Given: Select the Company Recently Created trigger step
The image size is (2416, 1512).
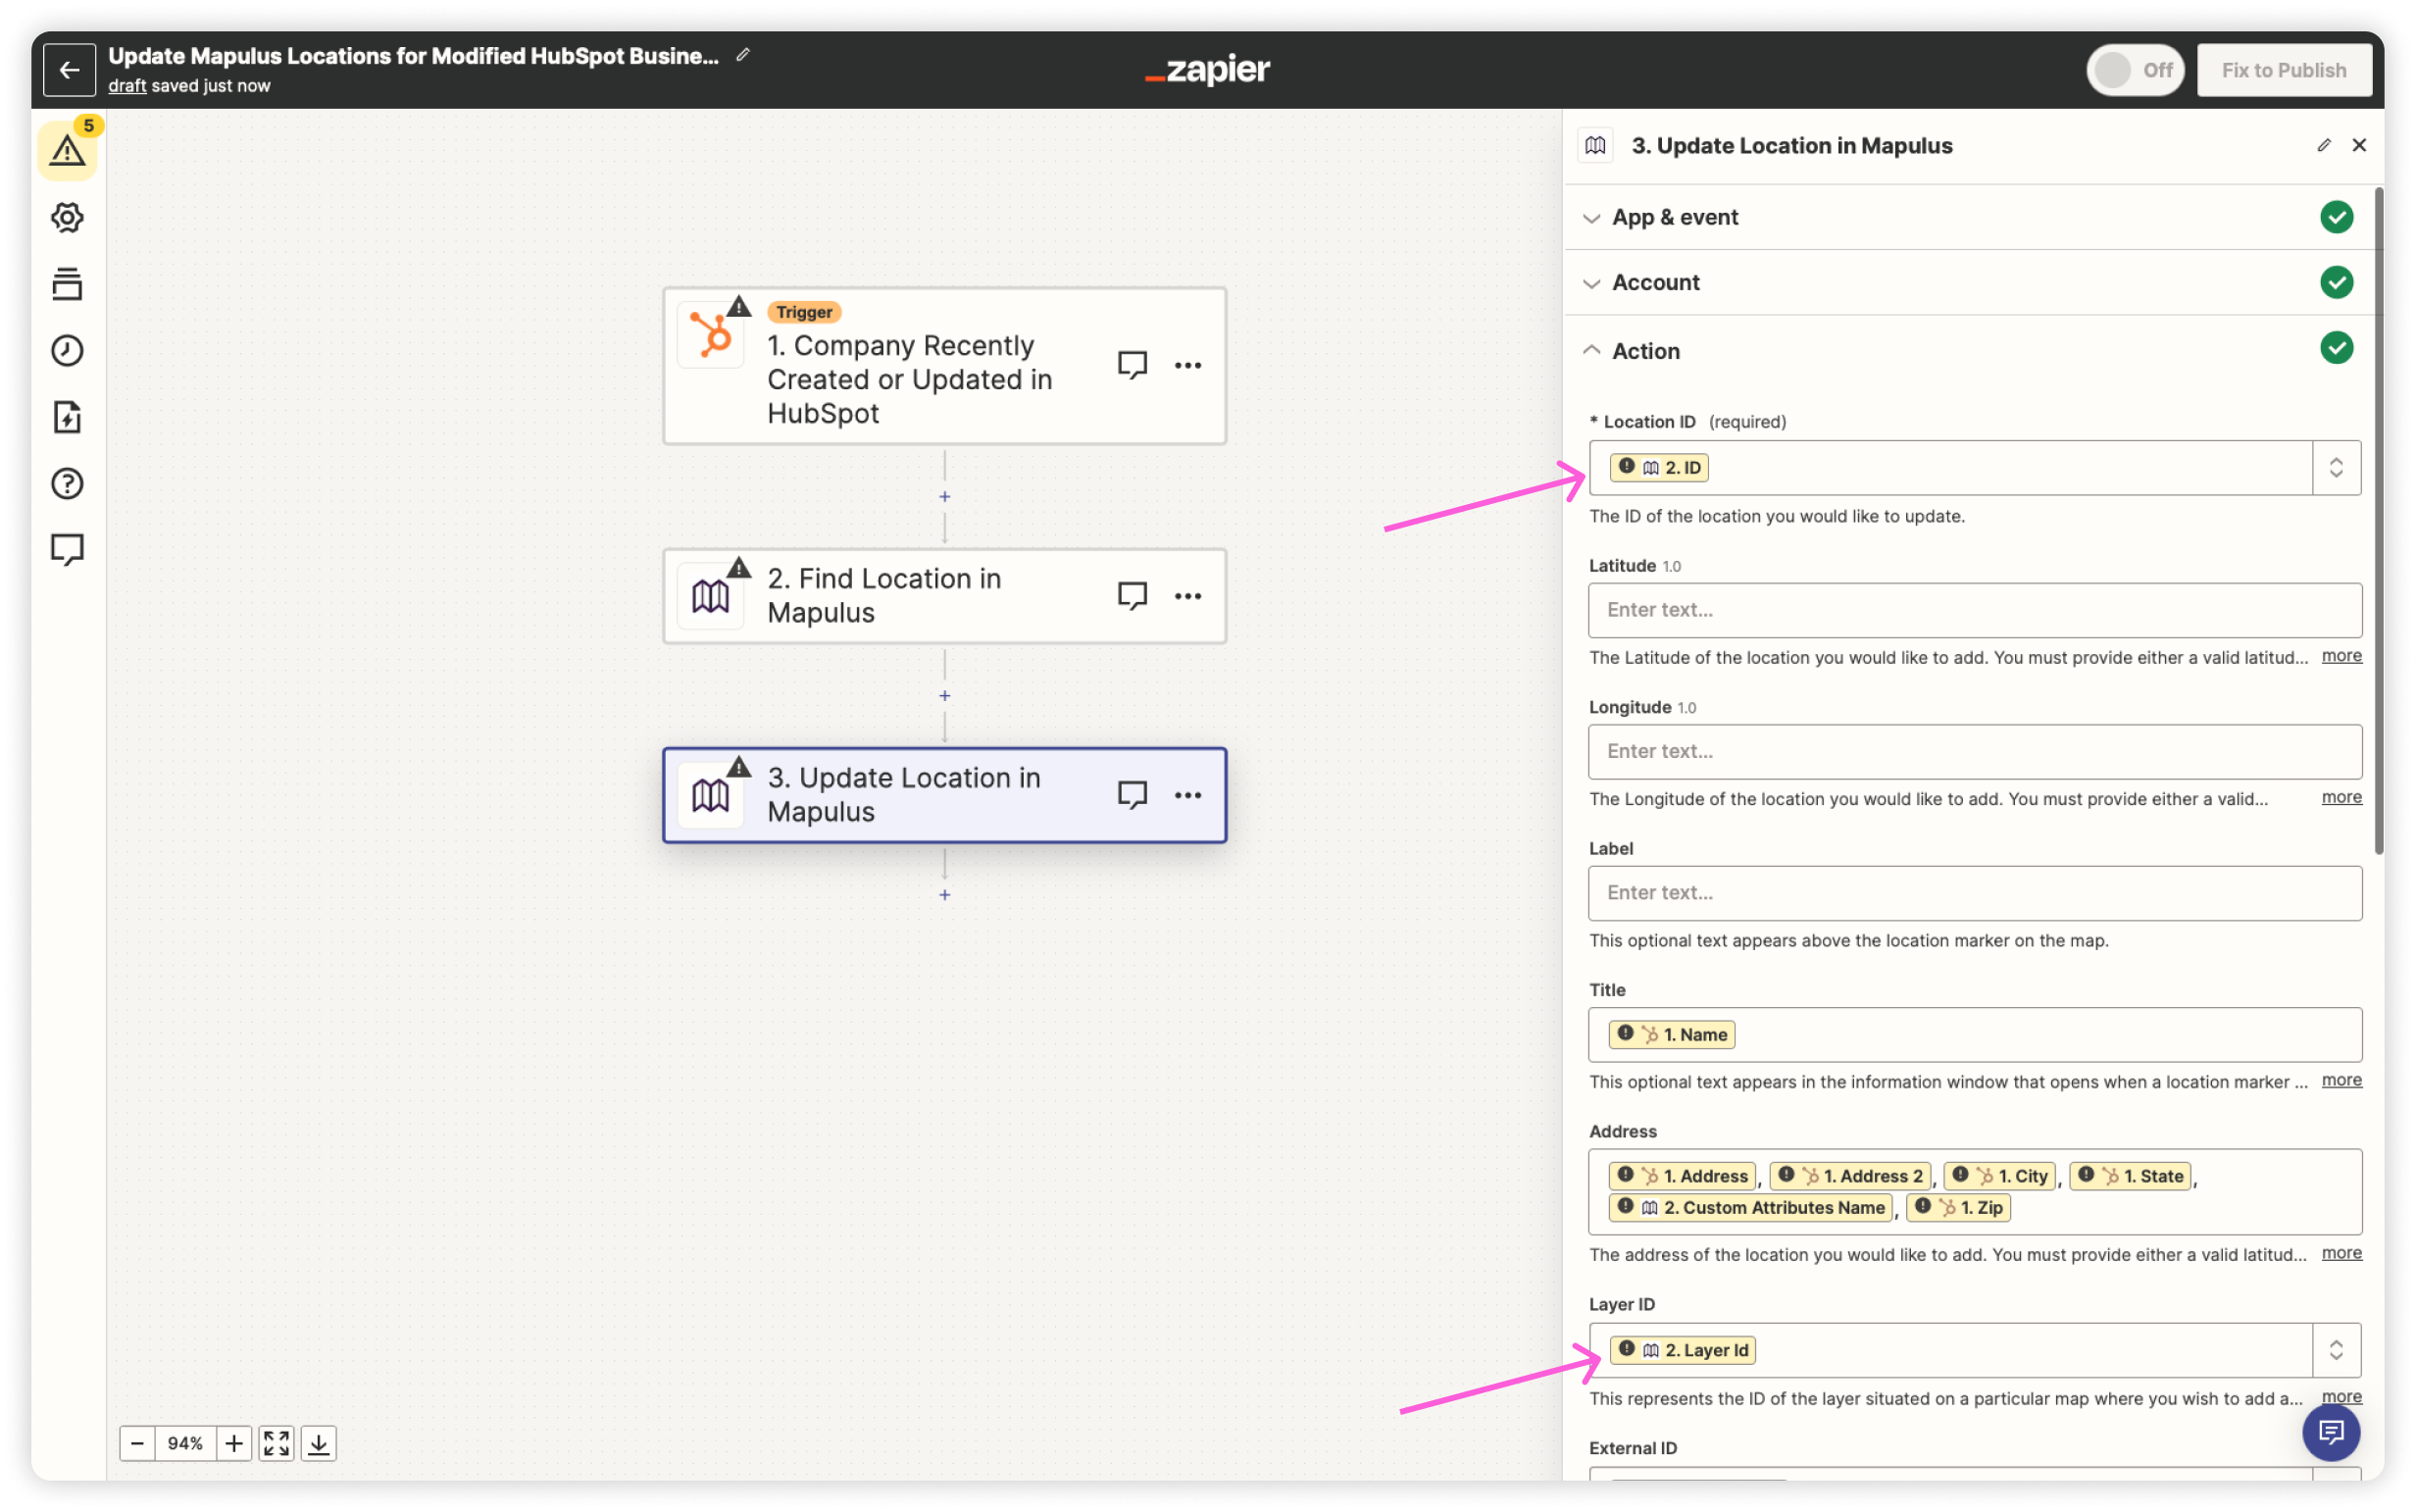Looking at the screenshot, I should (944, 366).
